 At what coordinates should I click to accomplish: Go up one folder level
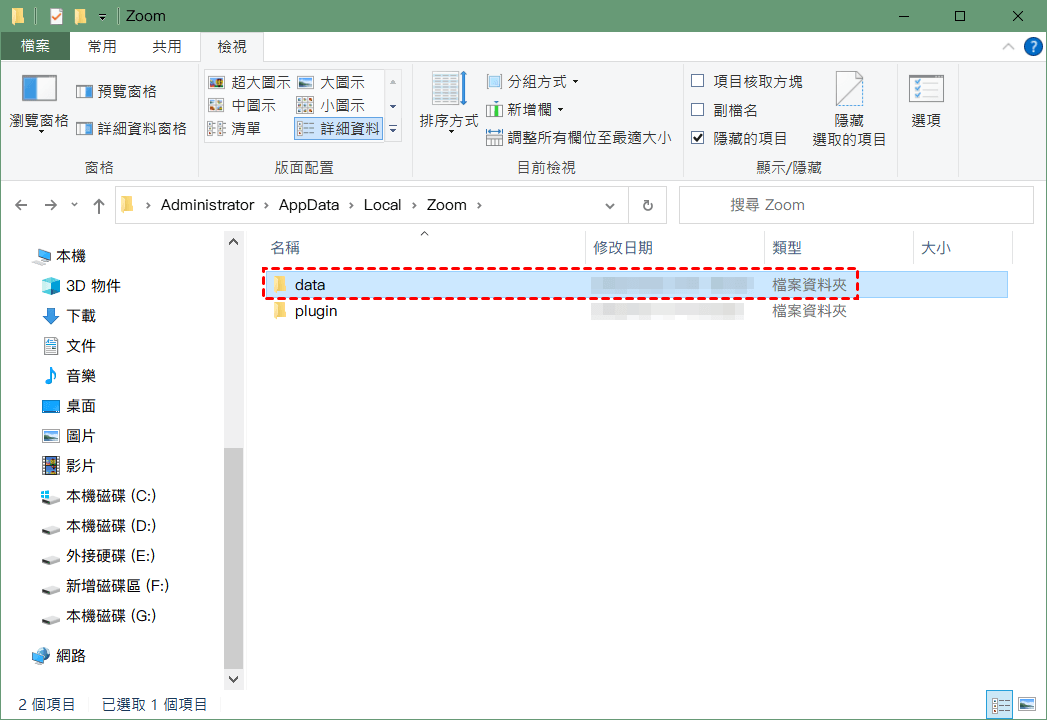click(99, 205)
